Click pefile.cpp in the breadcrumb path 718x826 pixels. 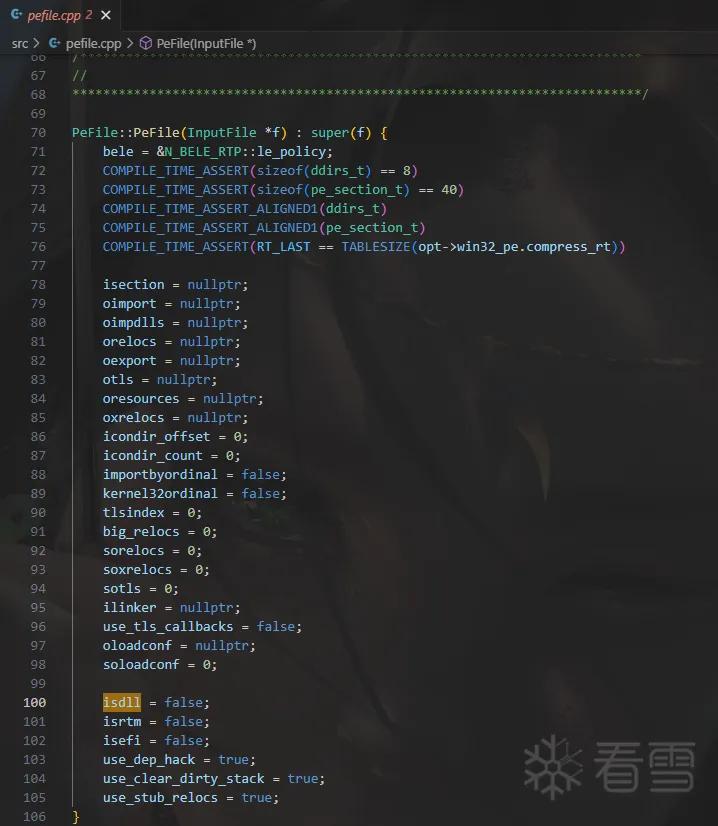point(93,44)
